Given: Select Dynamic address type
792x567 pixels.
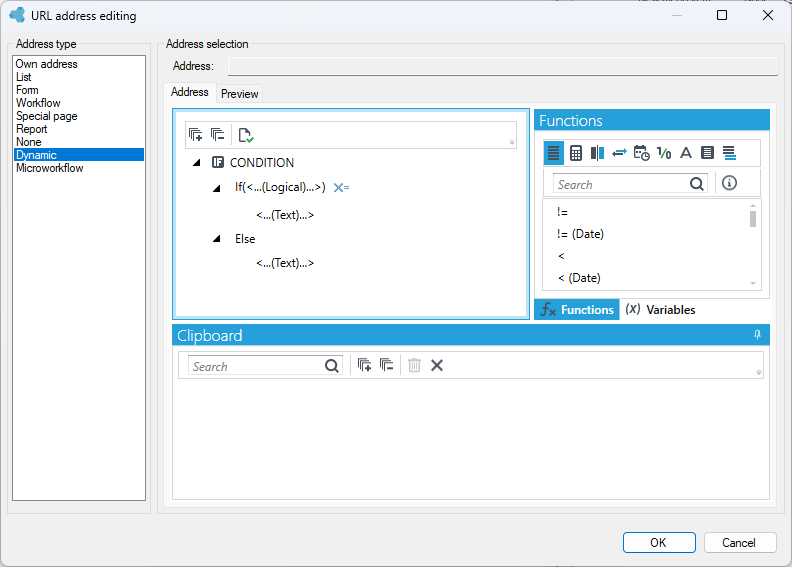Looking at the screenshot, I should coord(79,155).
